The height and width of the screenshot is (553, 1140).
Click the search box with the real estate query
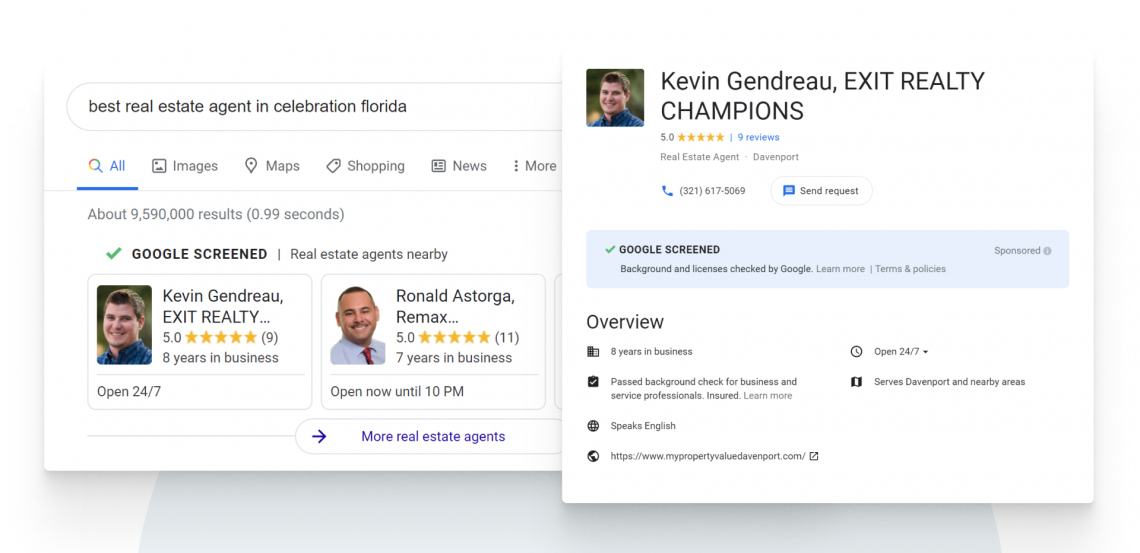click(314, 107)
